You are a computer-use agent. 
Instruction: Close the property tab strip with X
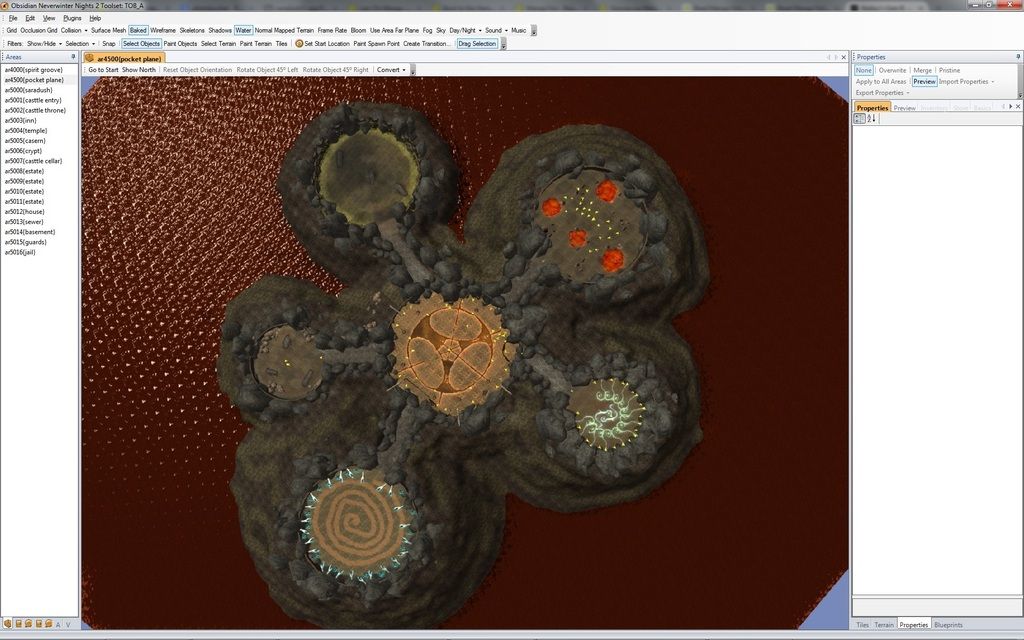pyautogui.click(x=1017, y=107)
